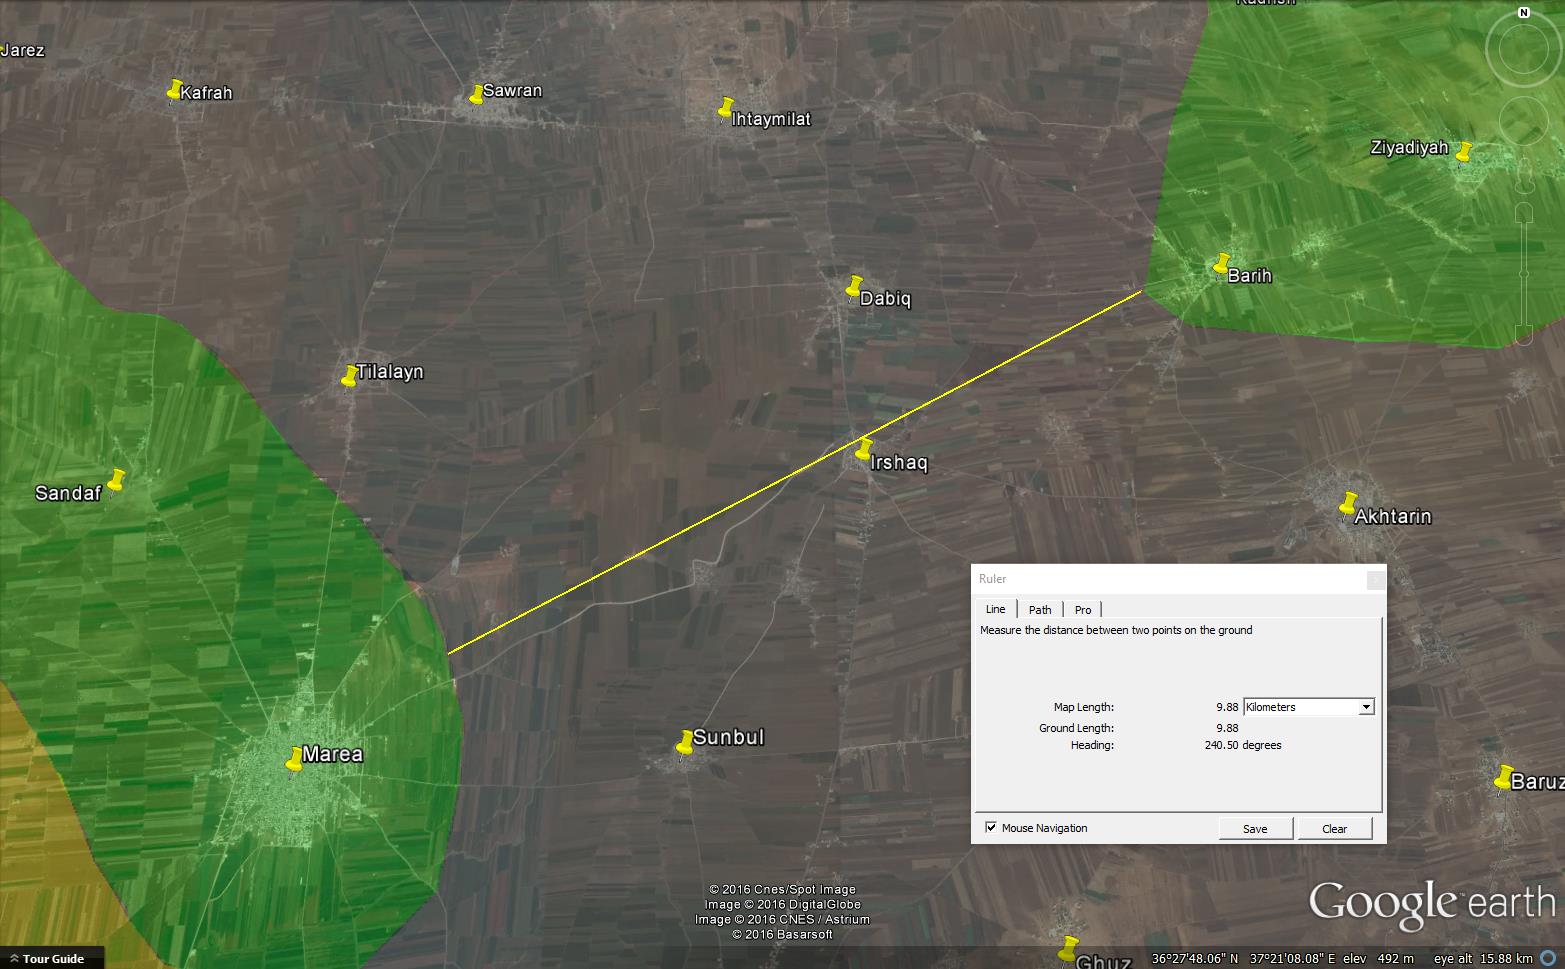Click the Look joystick ring under N

click(1523, 50)
